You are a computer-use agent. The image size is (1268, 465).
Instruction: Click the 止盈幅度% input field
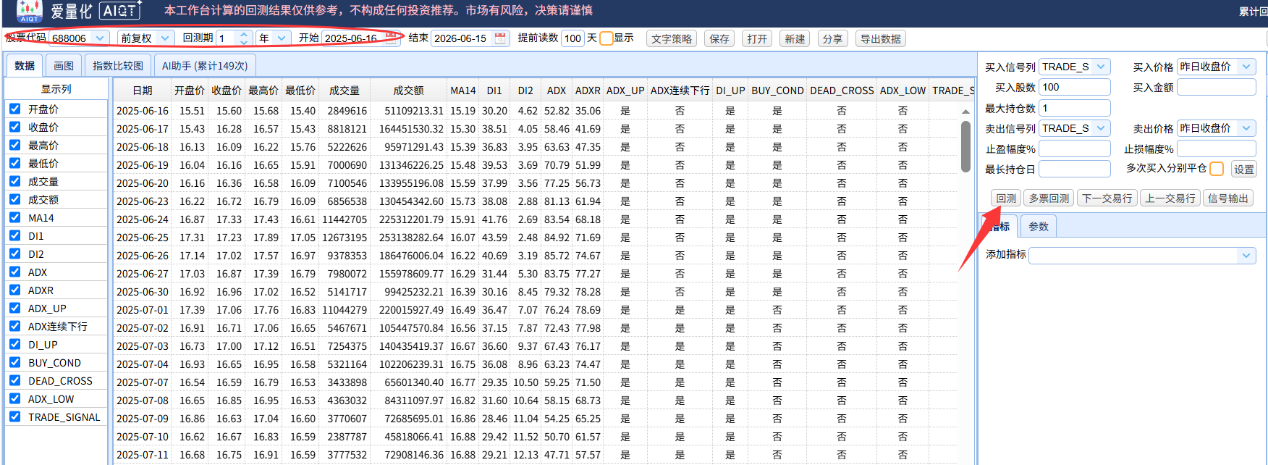pos(1075,148)
